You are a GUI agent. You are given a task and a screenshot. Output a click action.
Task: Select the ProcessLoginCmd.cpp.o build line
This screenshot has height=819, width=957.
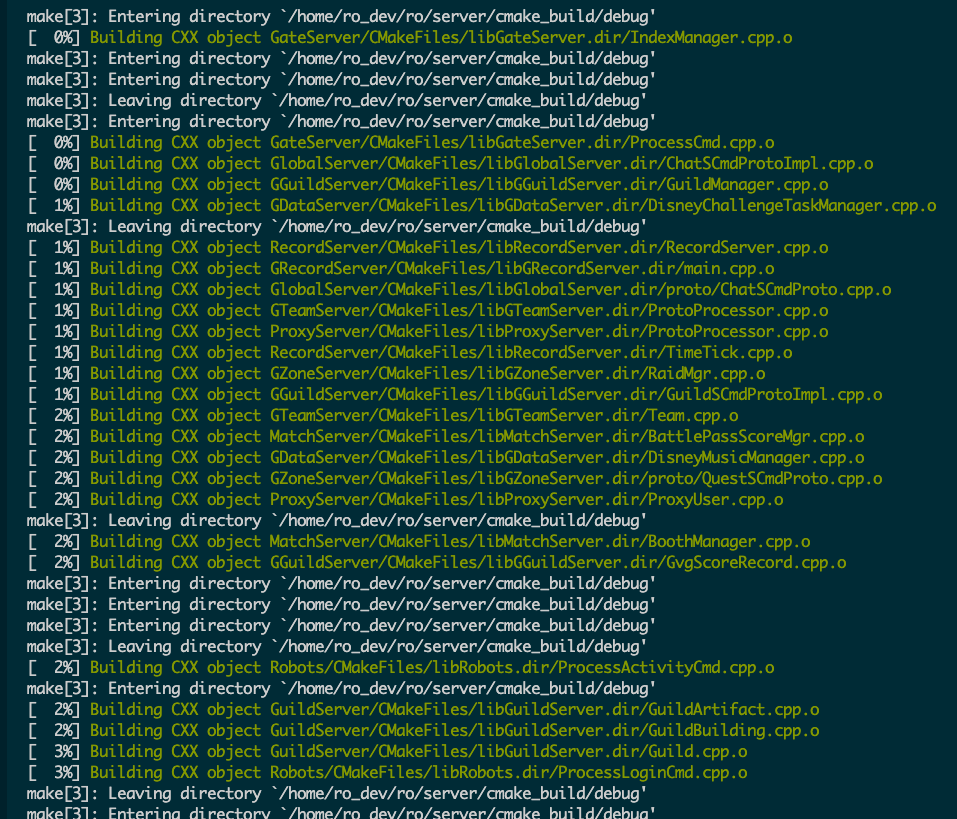(418, 772)
